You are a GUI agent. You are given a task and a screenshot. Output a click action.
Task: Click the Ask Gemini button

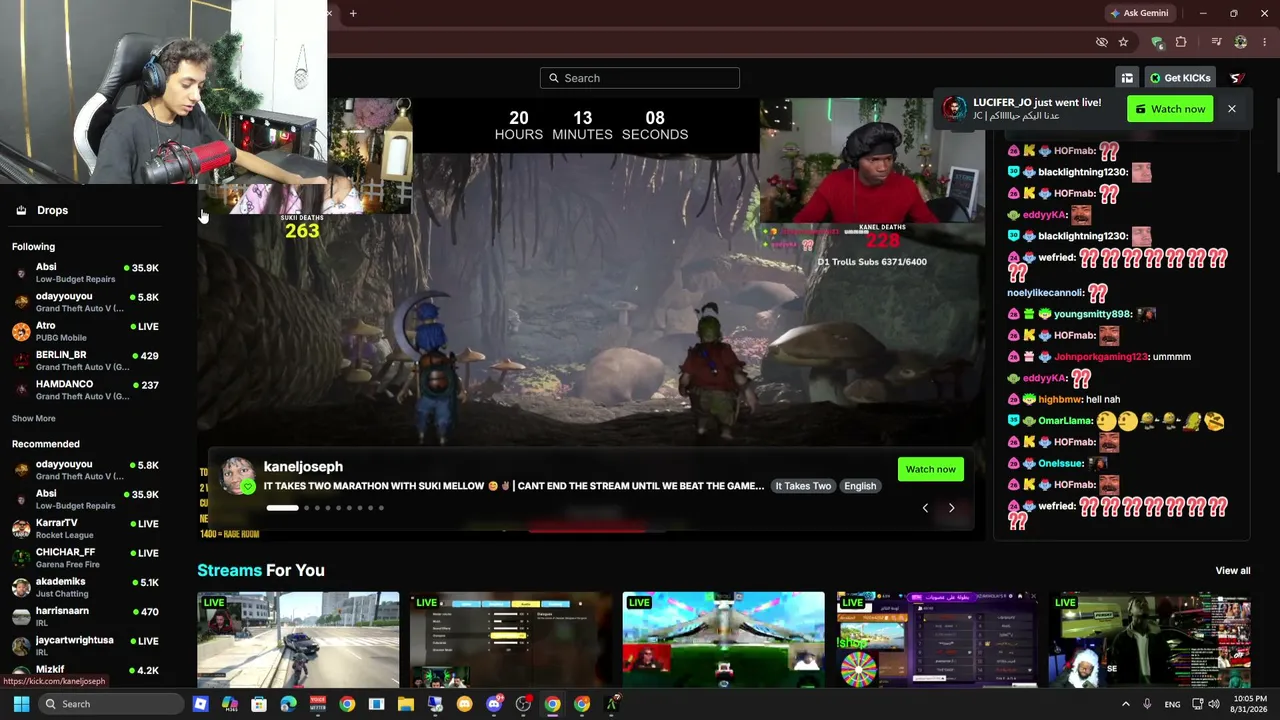pyautogui.click(x=1139, y=13)
